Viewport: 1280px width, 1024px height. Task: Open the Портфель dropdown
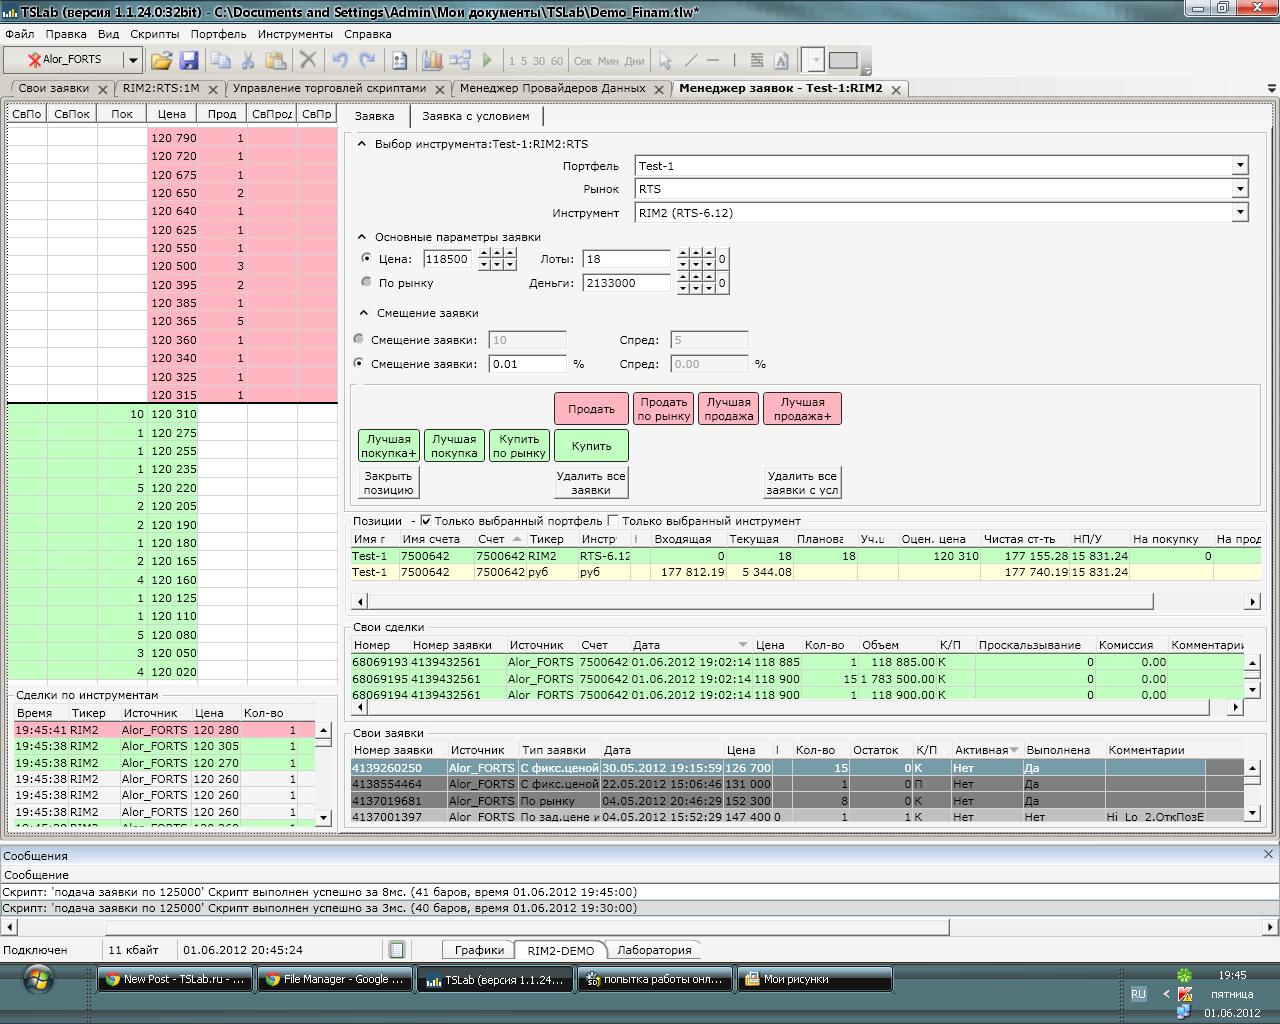[x=1240, y=166]
